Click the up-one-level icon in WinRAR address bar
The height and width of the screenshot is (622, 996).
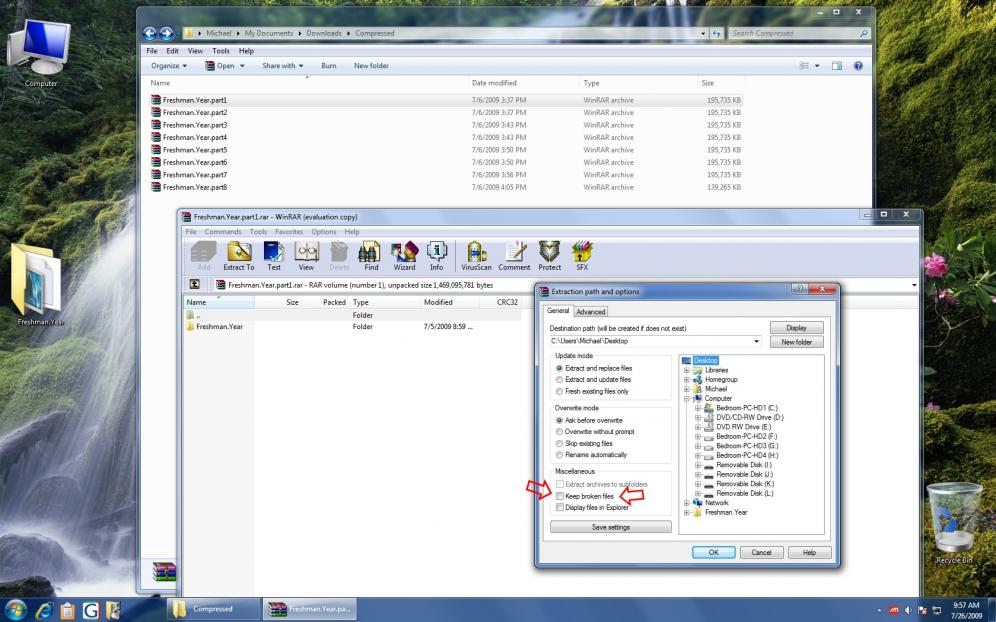(x=194, y=285)
